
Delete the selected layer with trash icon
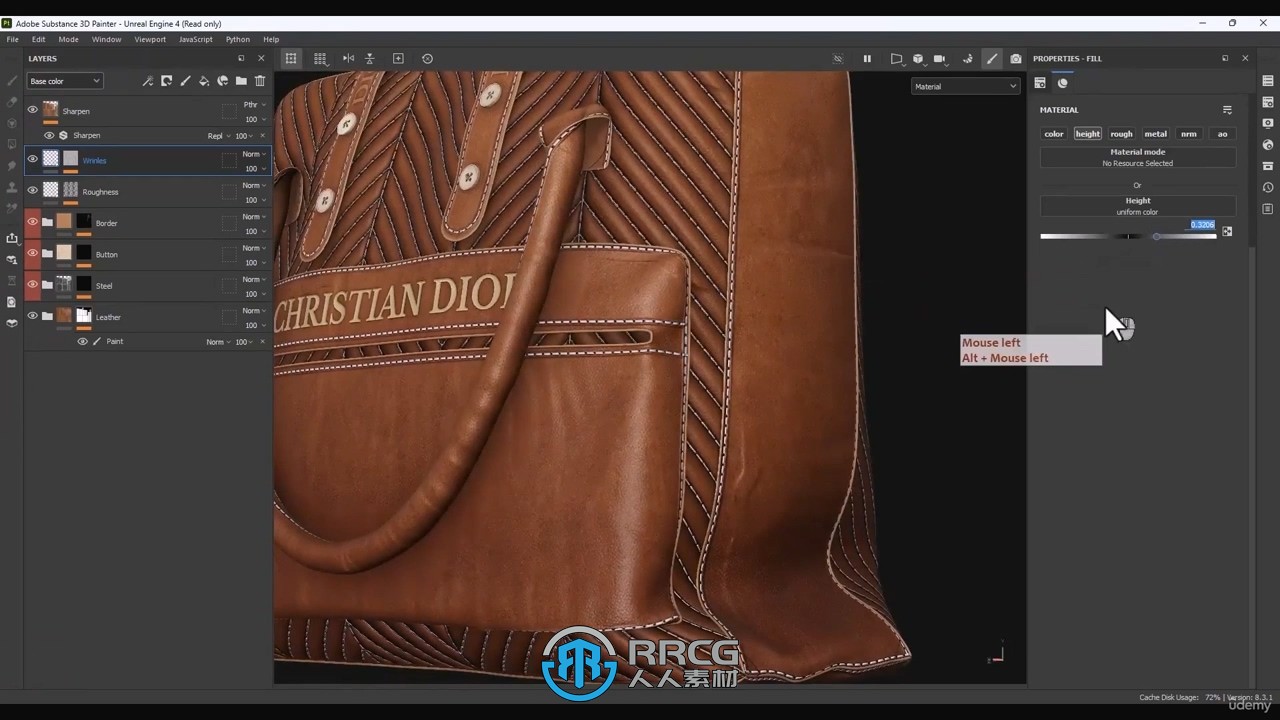click(260, 81)
